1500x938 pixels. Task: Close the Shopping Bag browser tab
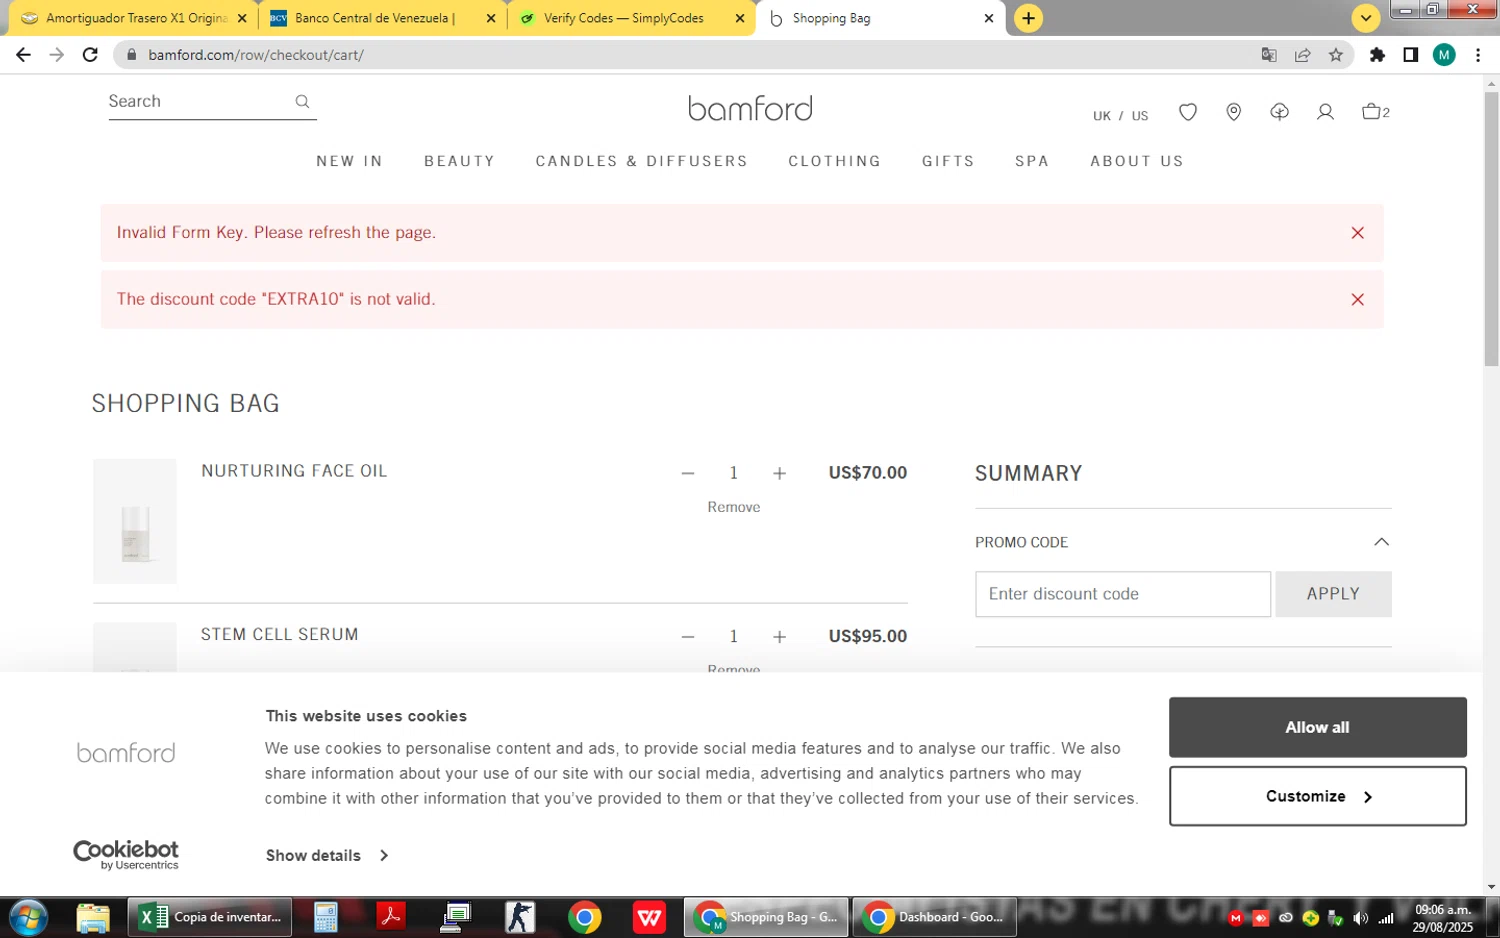pyautogui.click(x=988, y=18)
